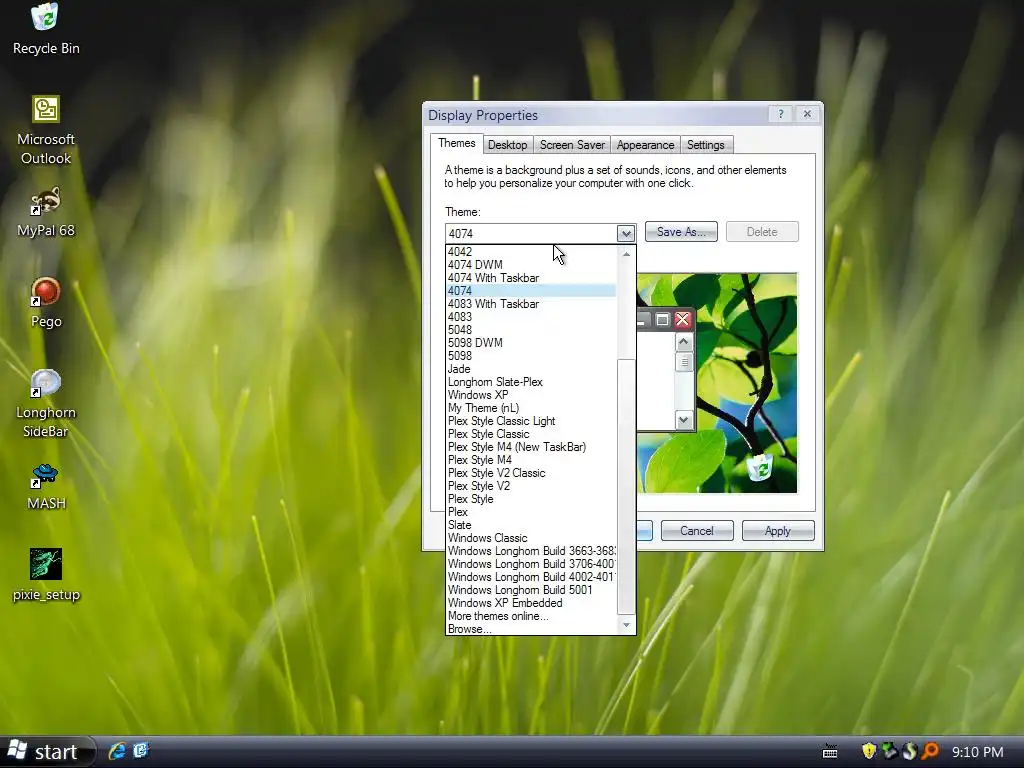Choose the 5098 DWM theme
This screenshot has width=1024, height=768.
point(531,343)
